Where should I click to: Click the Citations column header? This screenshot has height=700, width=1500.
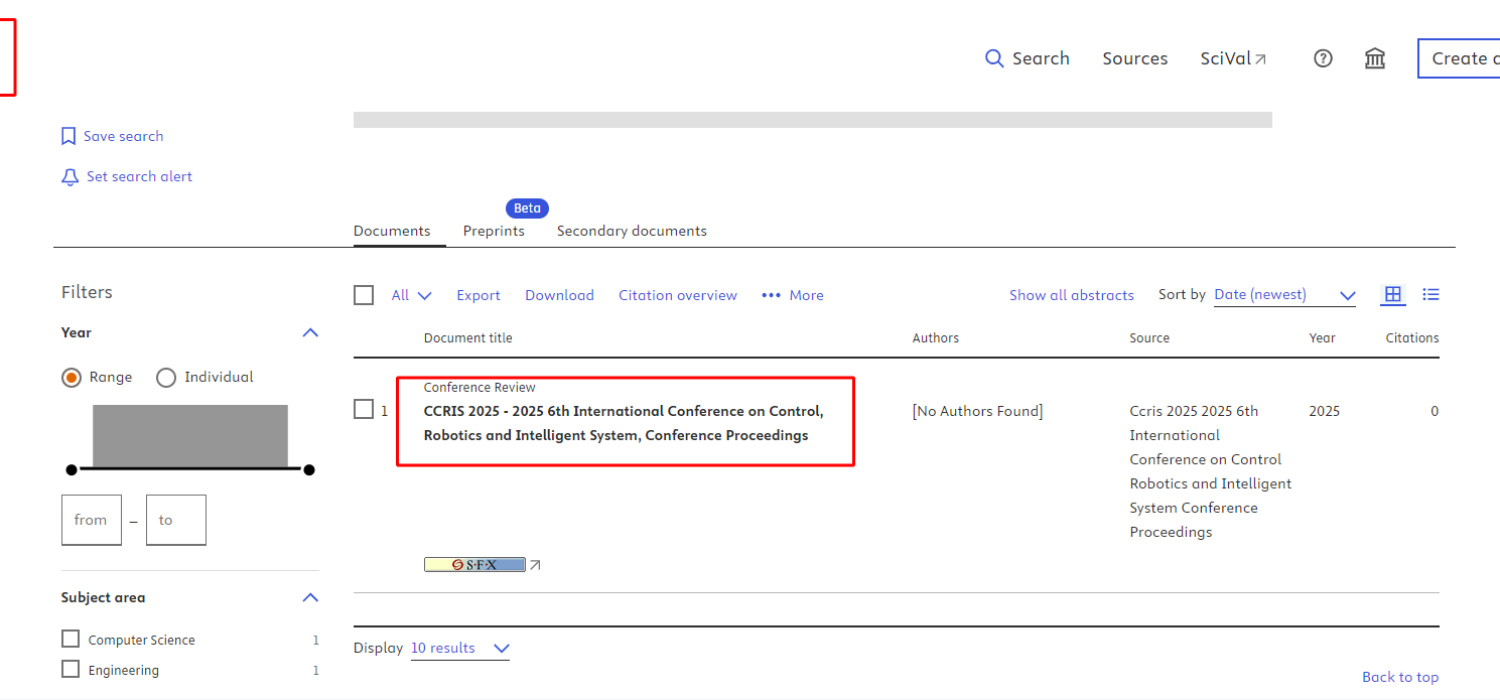click(x=1412, y=338)
